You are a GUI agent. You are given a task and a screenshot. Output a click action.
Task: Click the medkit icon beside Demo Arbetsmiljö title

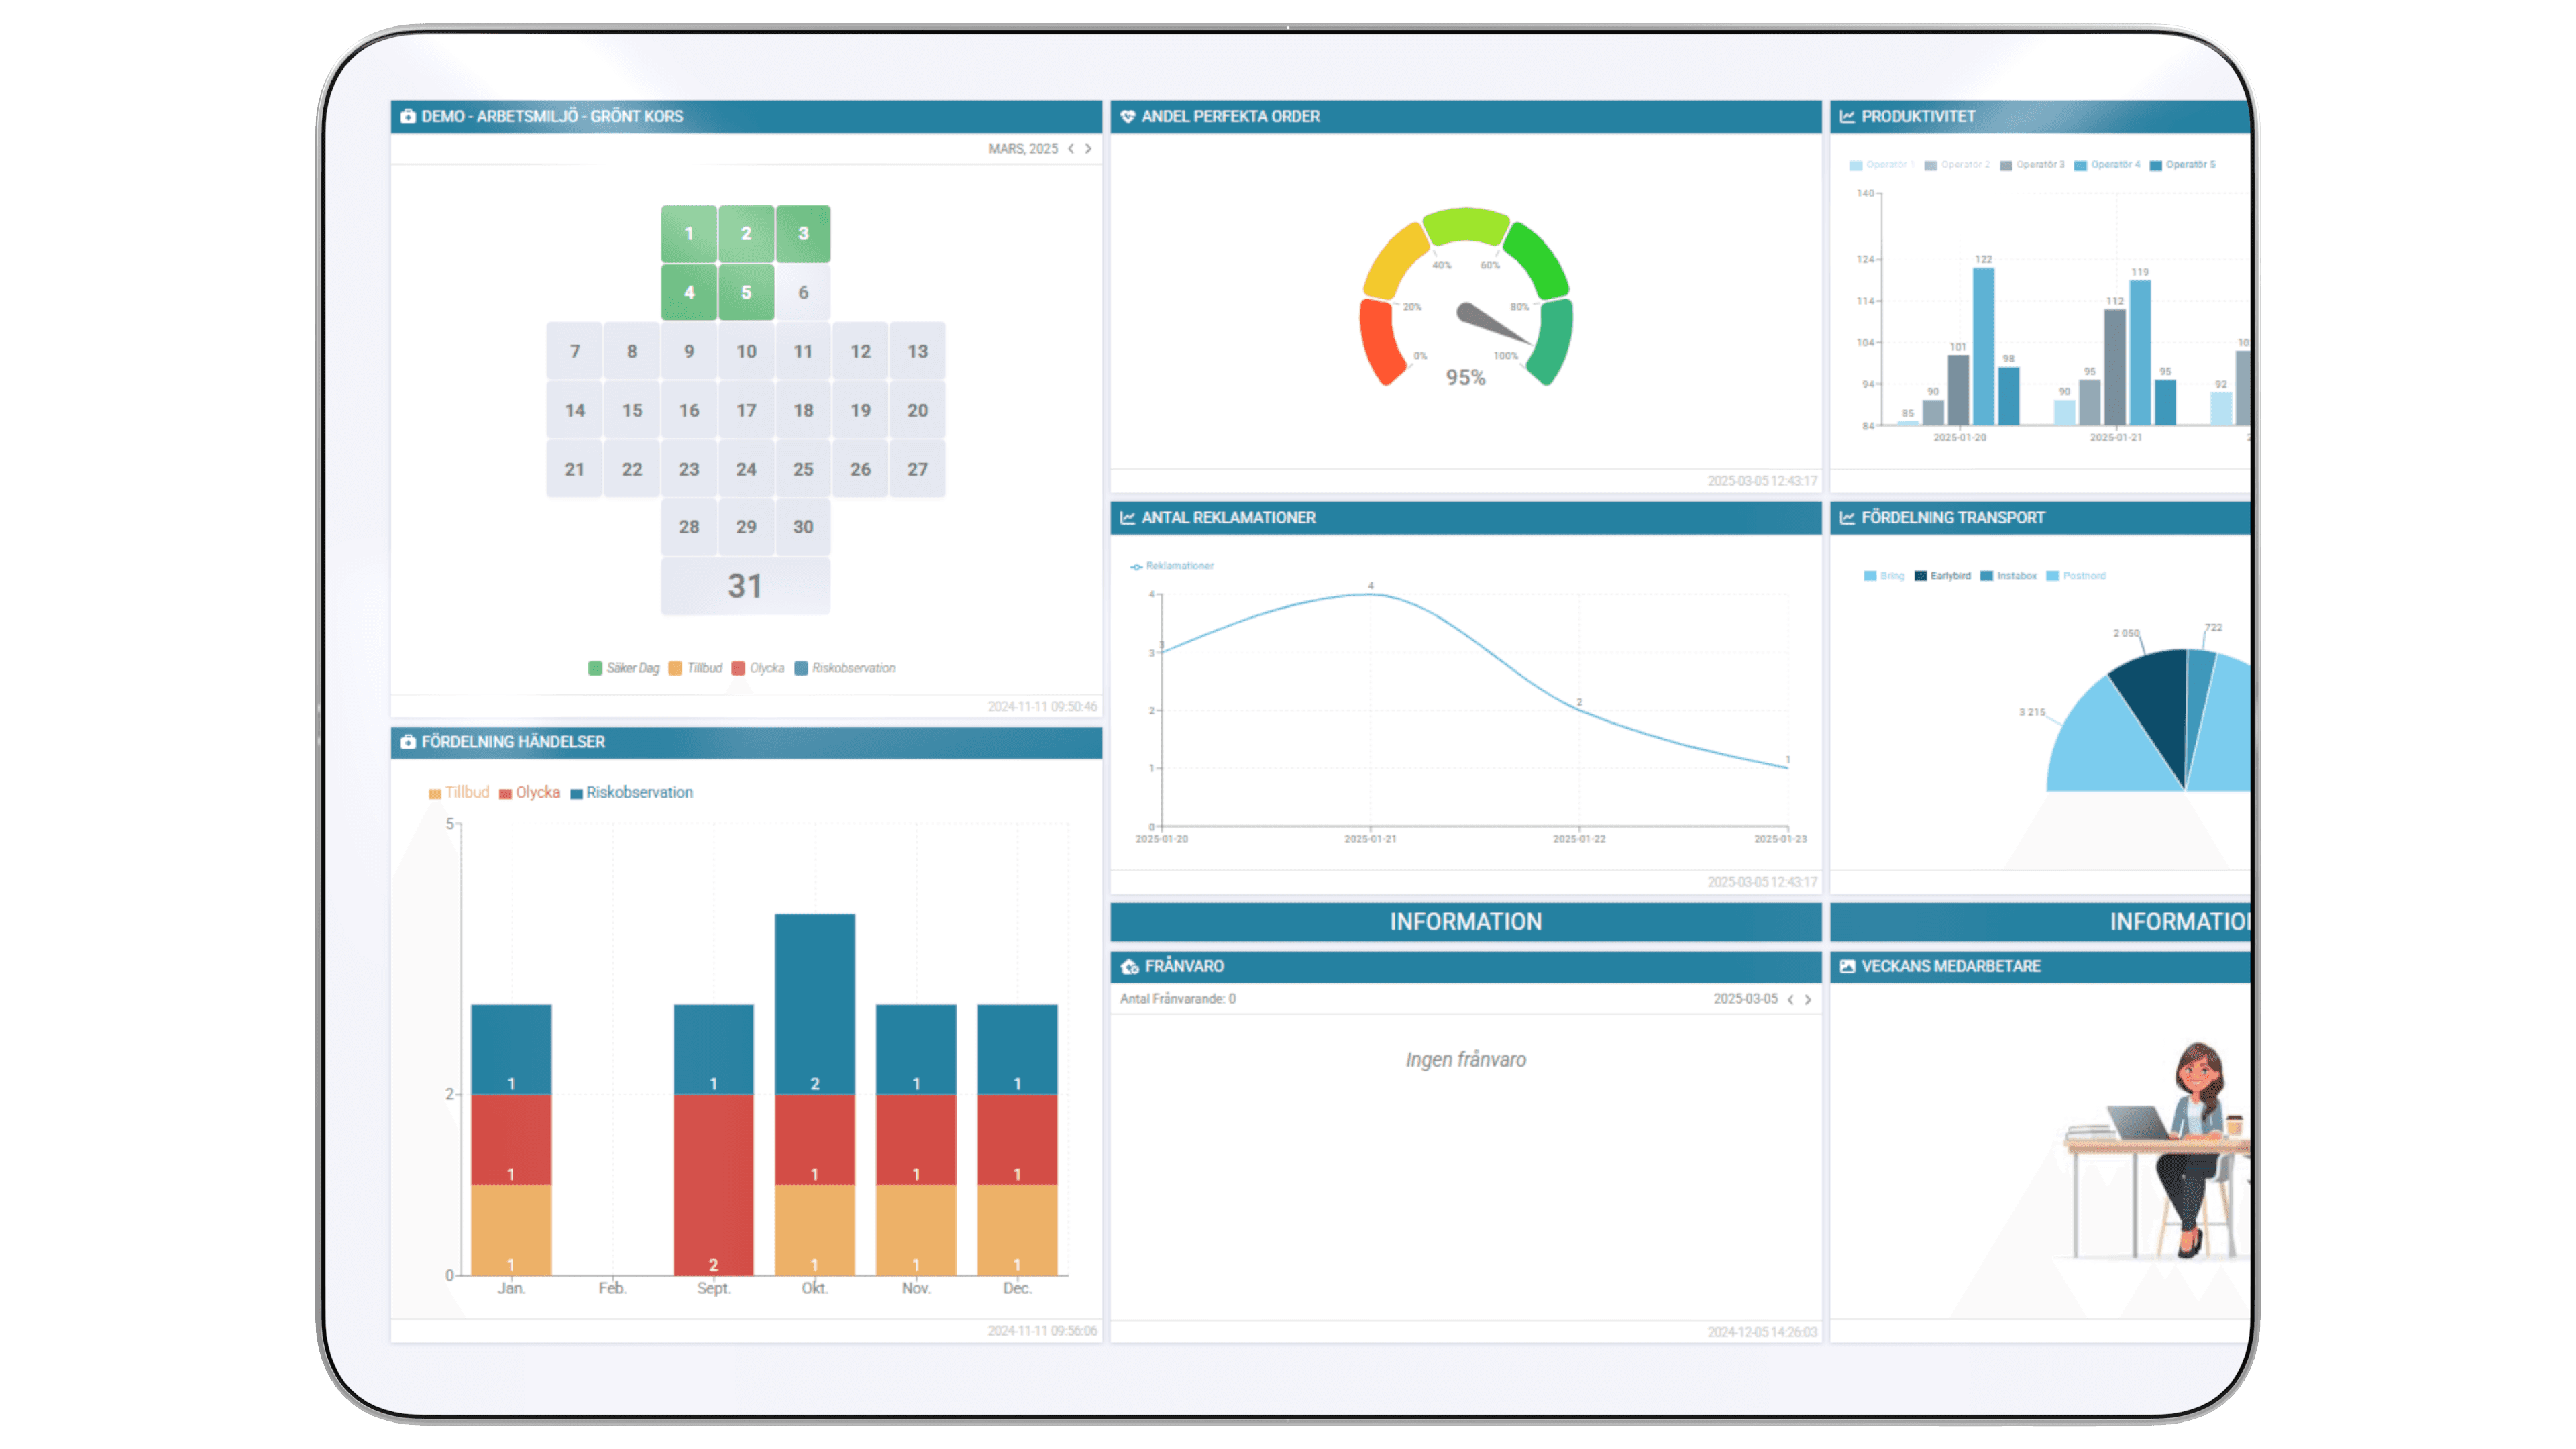point(408,116)
